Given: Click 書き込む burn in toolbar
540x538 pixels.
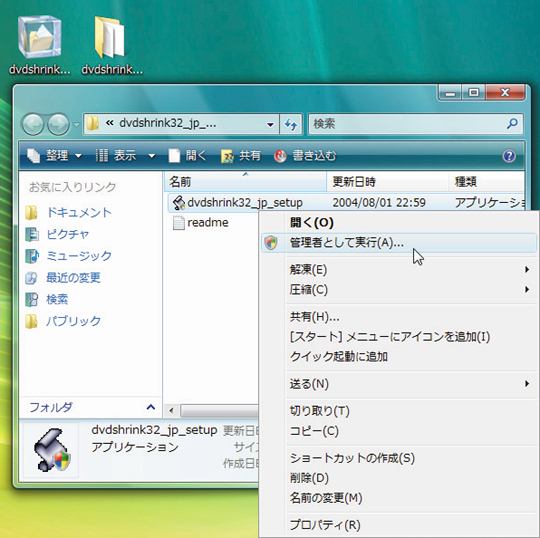Looking at the screenshot, I should click(305, 156).
